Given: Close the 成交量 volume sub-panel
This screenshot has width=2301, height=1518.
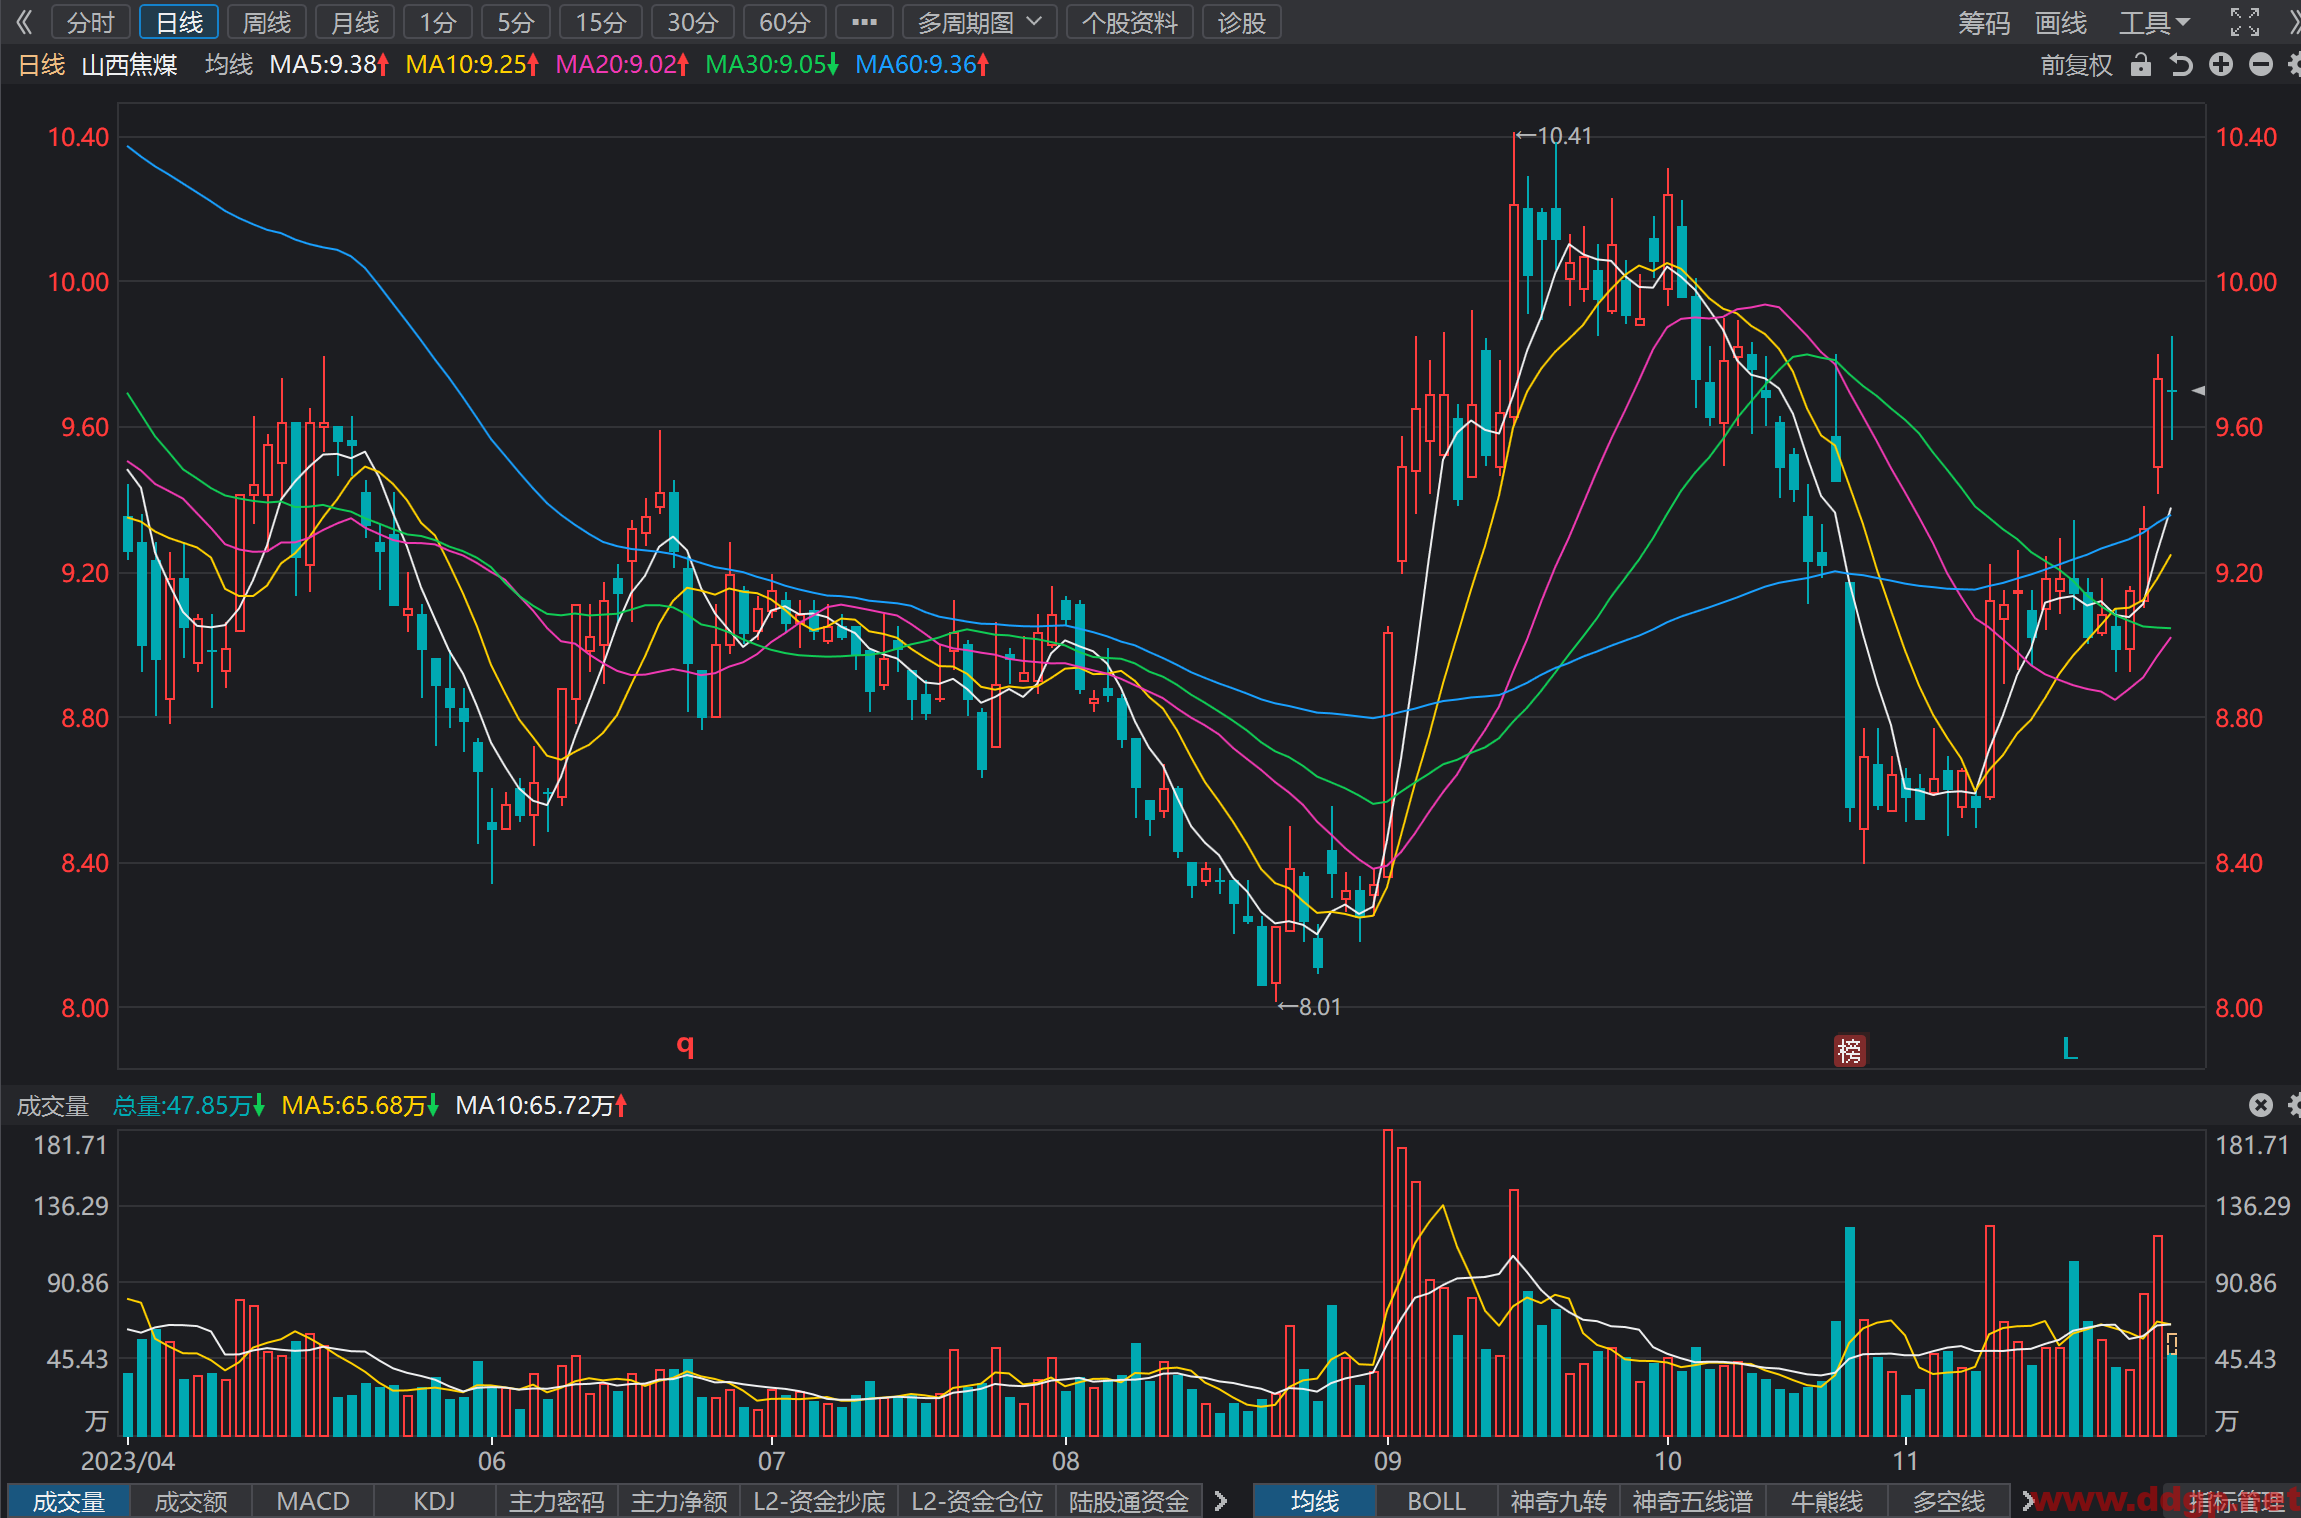Looking at the screenshot, I should 2261,1104.
